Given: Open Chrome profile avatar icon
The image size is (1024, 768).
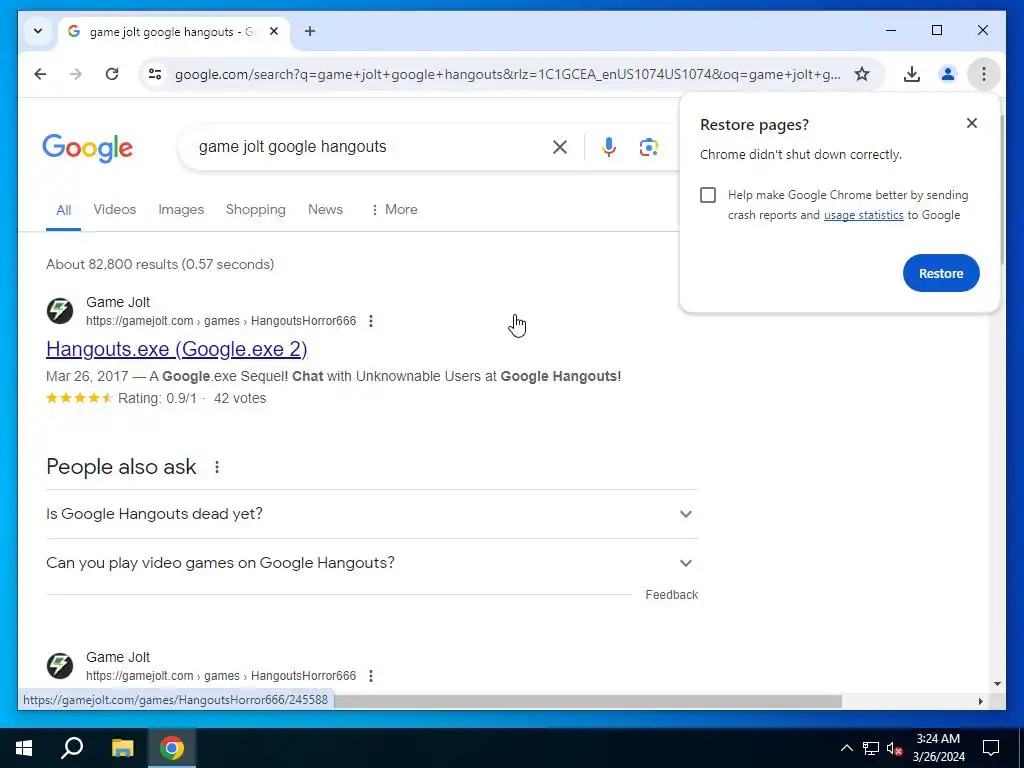Looking at the screenshot, I should (x=948, y=74).
